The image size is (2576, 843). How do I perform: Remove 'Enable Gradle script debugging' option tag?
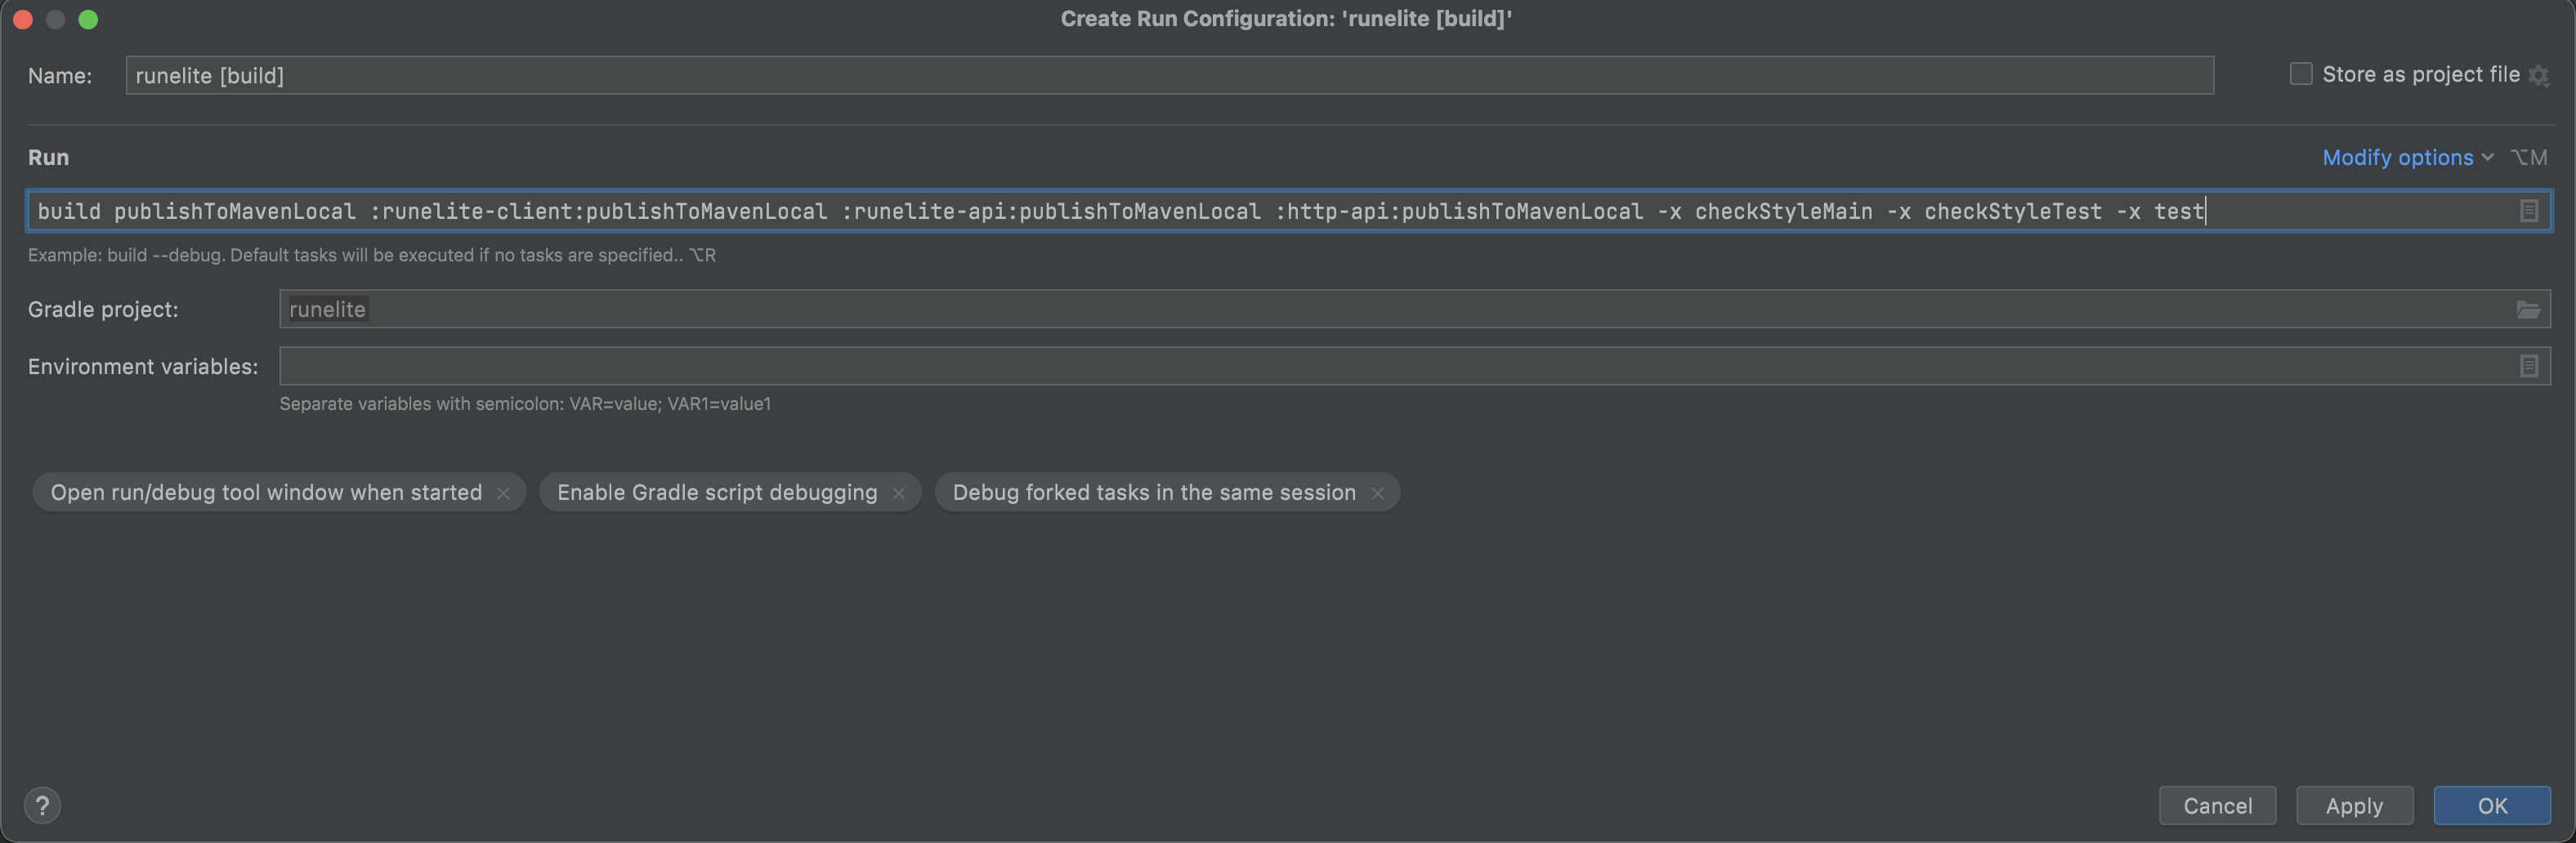pyautogui.click(x=898, y=493)
